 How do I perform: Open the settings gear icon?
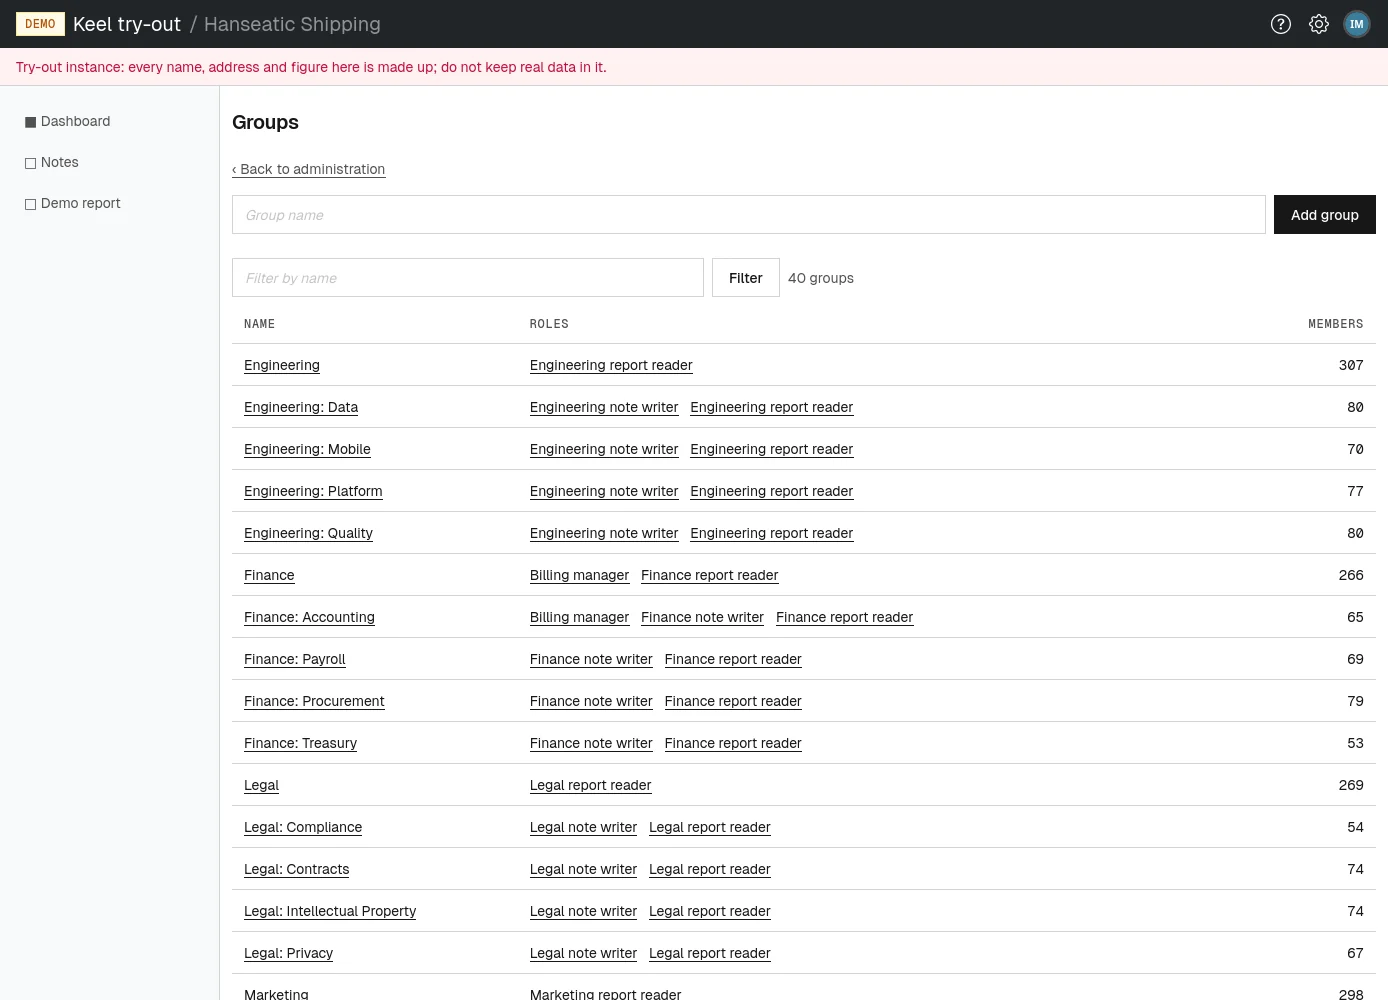click(1319, 24)
